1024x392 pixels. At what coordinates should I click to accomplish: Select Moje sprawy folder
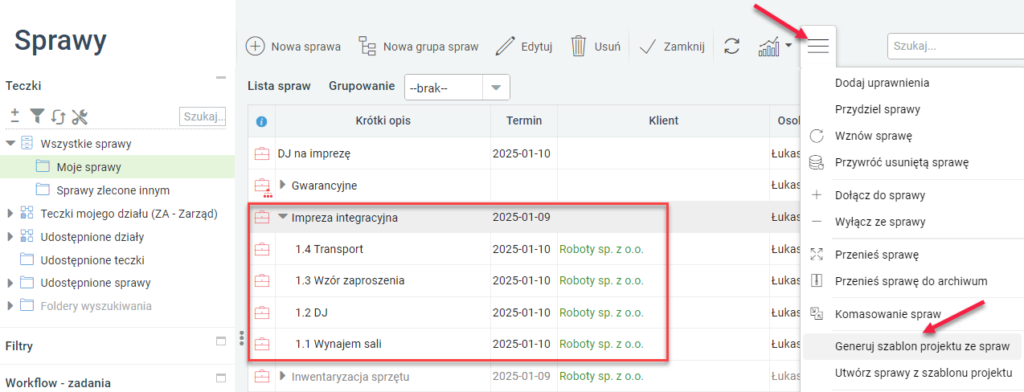click(x=88, y=167)
